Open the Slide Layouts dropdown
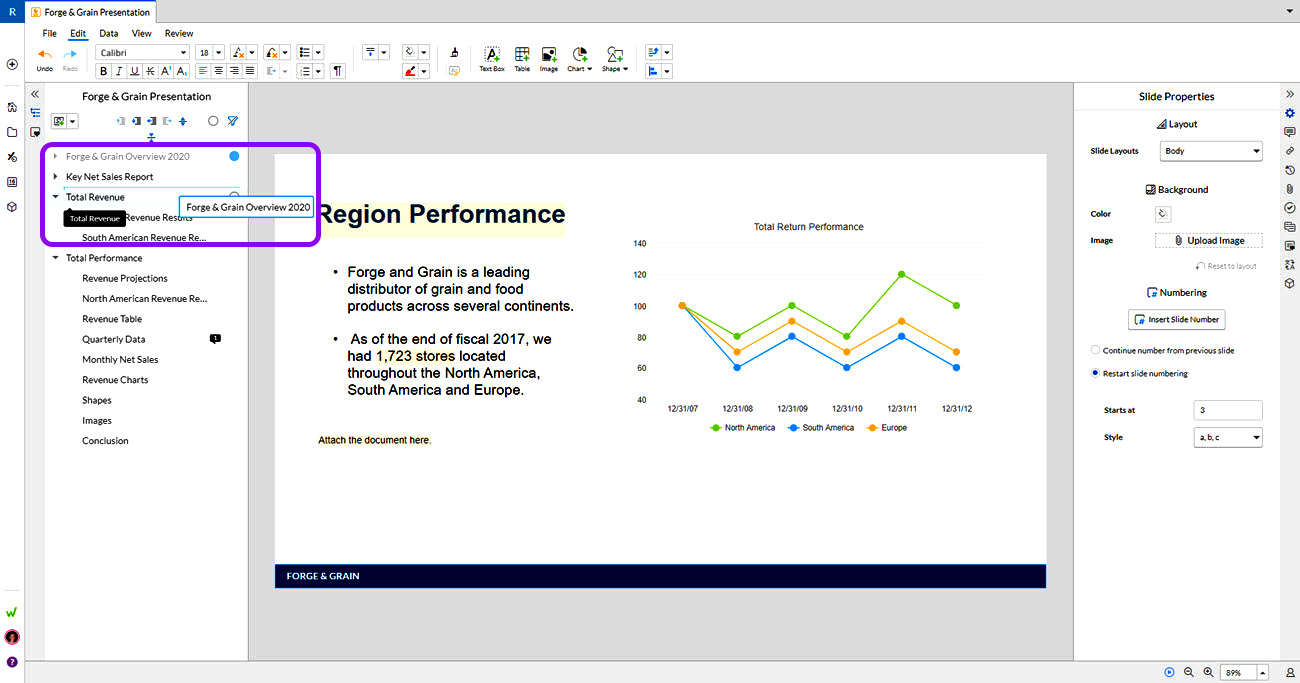Viewport: 1300px width, 683px height. 1211,151
